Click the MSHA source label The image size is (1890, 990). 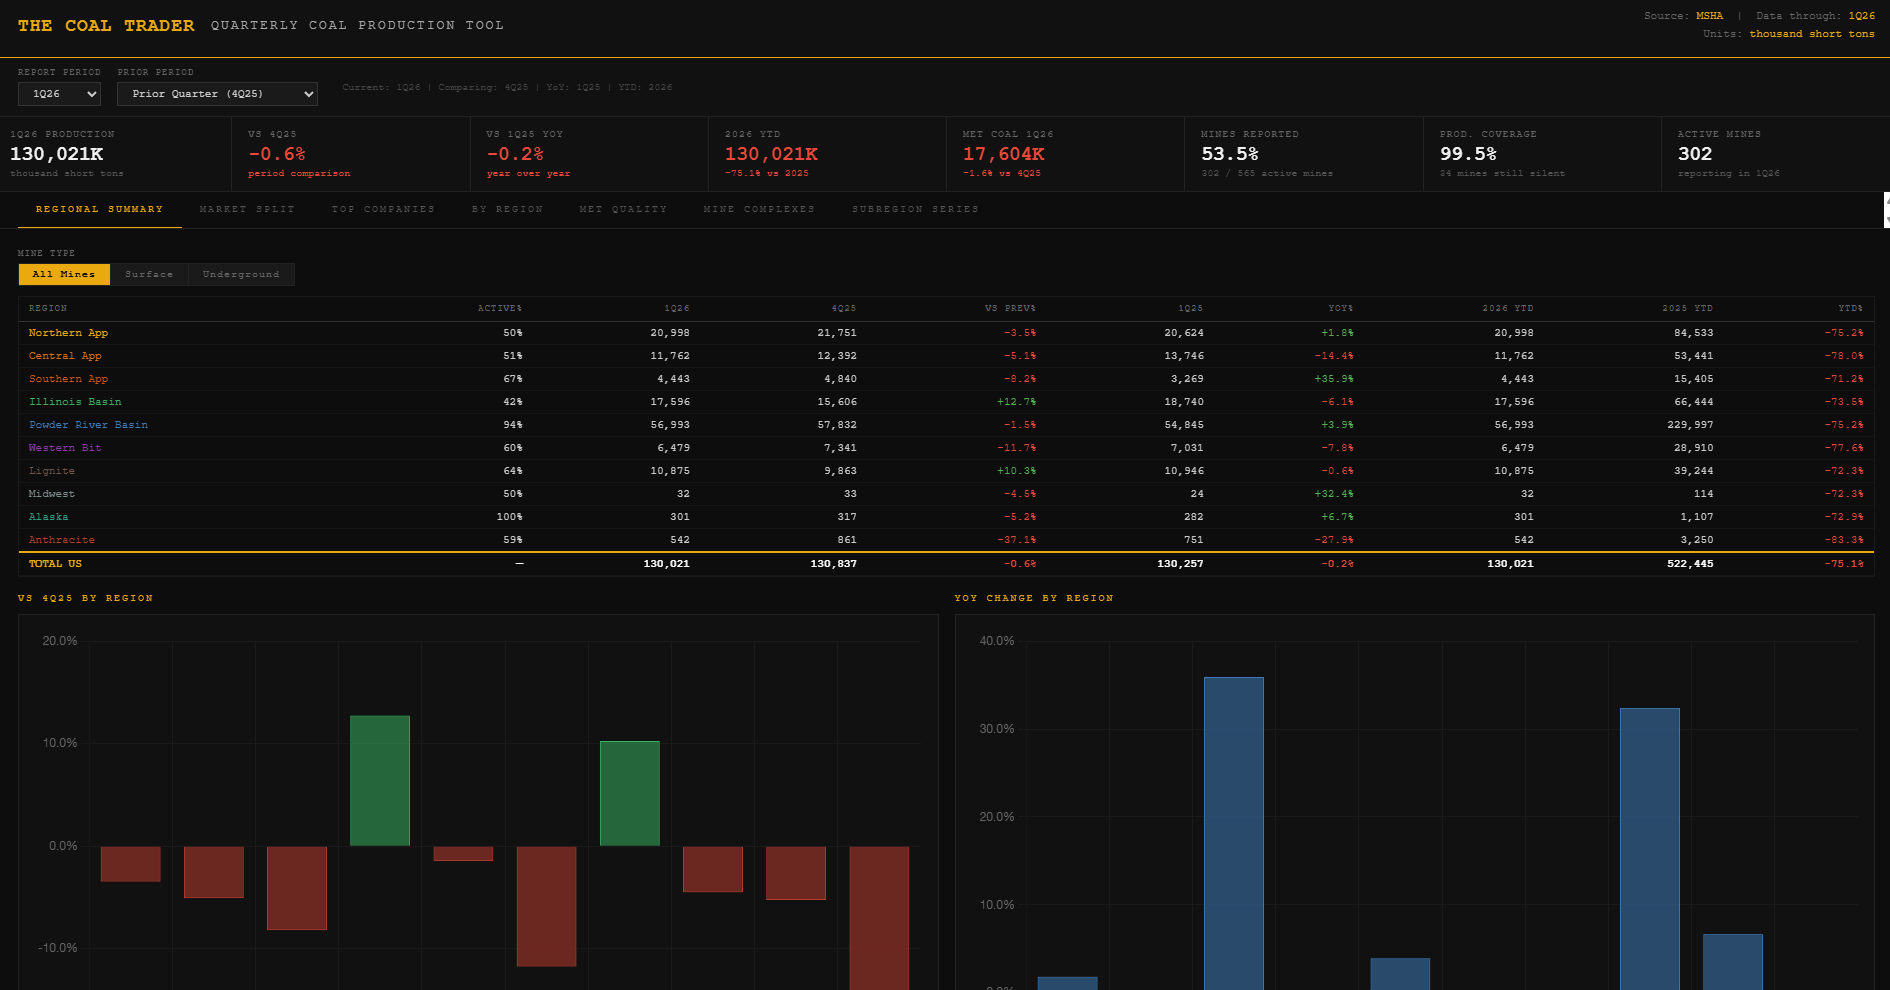1710,16
